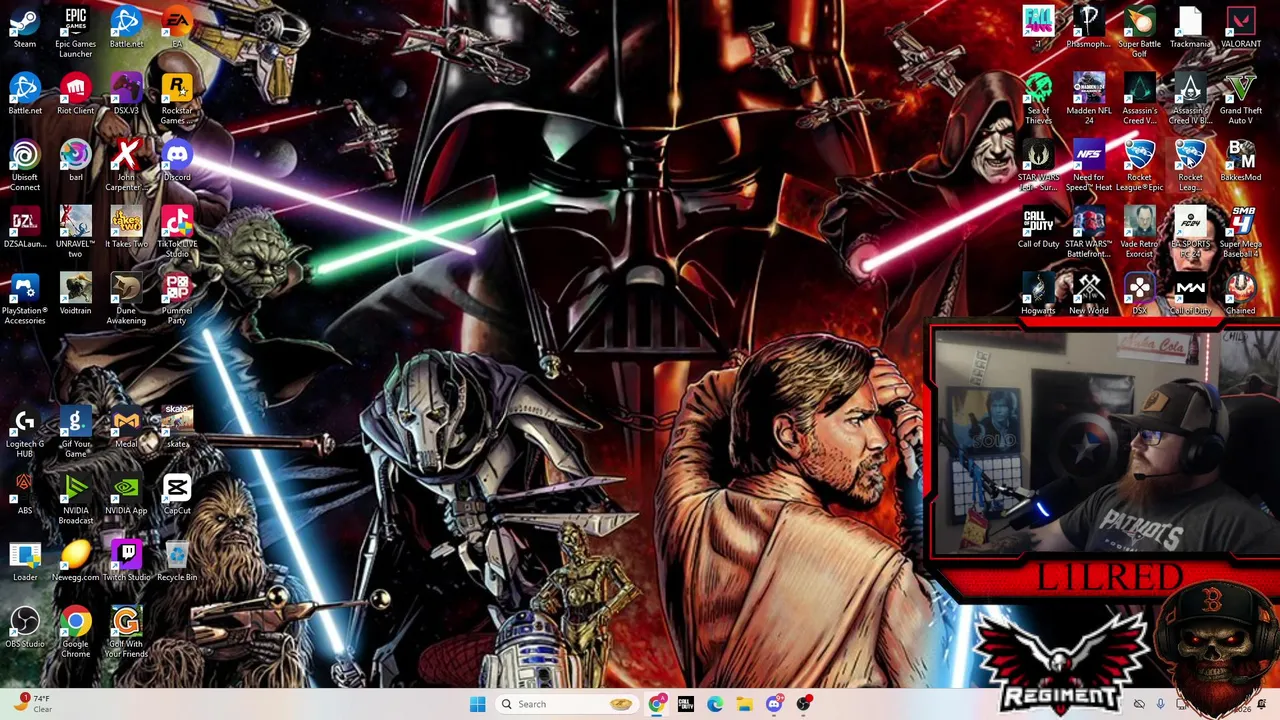Select the Voidtrain desktop shortcut

click(76, 294)
